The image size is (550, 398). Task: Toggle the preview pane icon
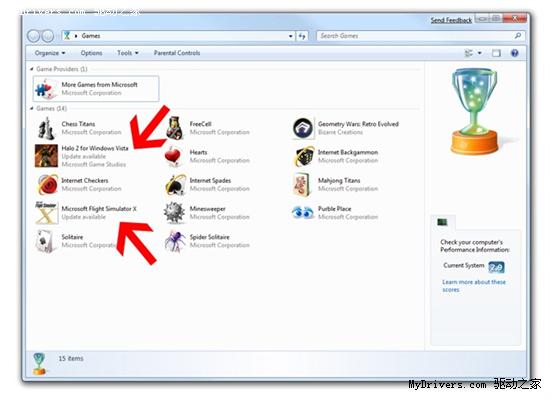point(496,53)
